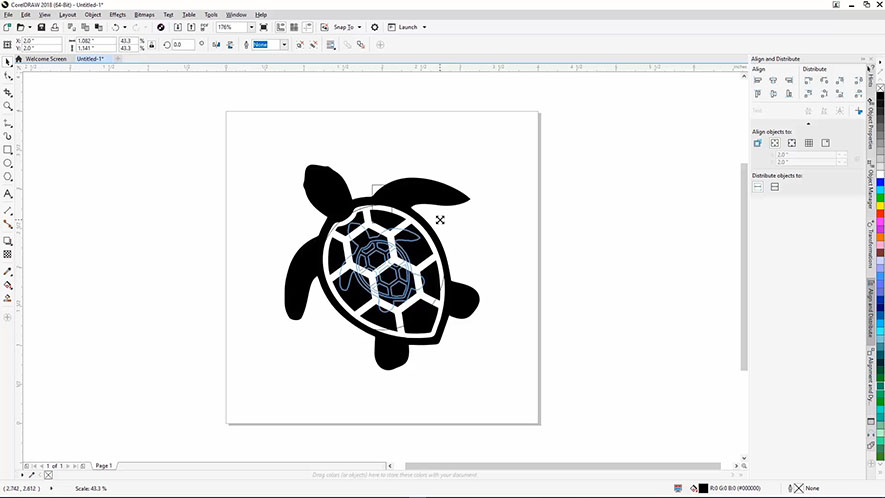885x498 pixels.
Task: Select the Text tool
Action: coord(8,193)
